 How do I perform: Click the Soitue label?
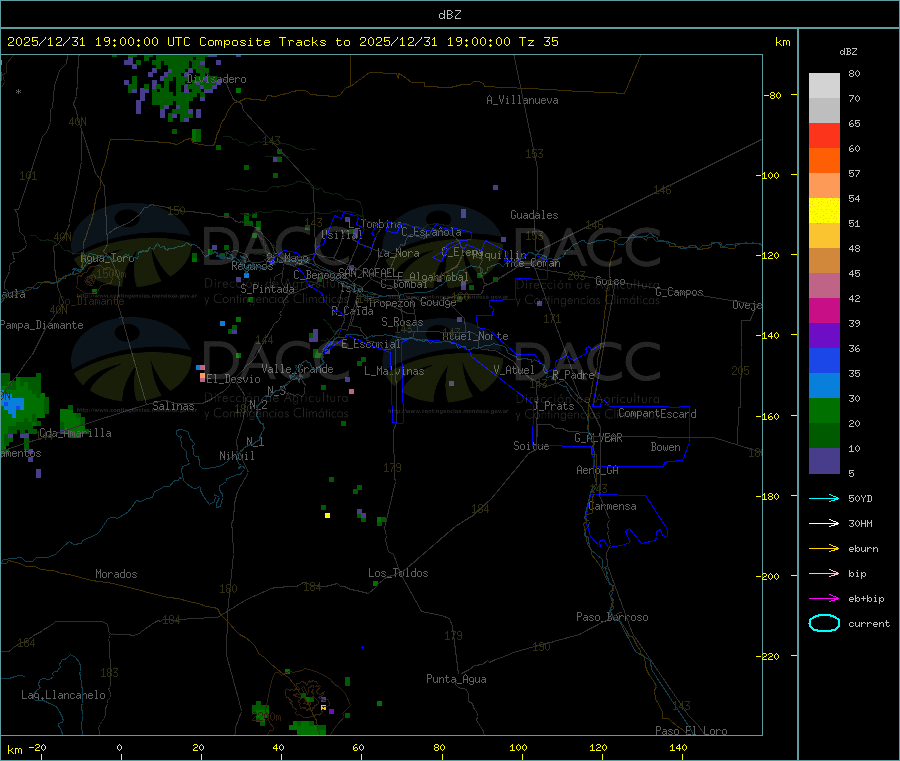[531, 446]
